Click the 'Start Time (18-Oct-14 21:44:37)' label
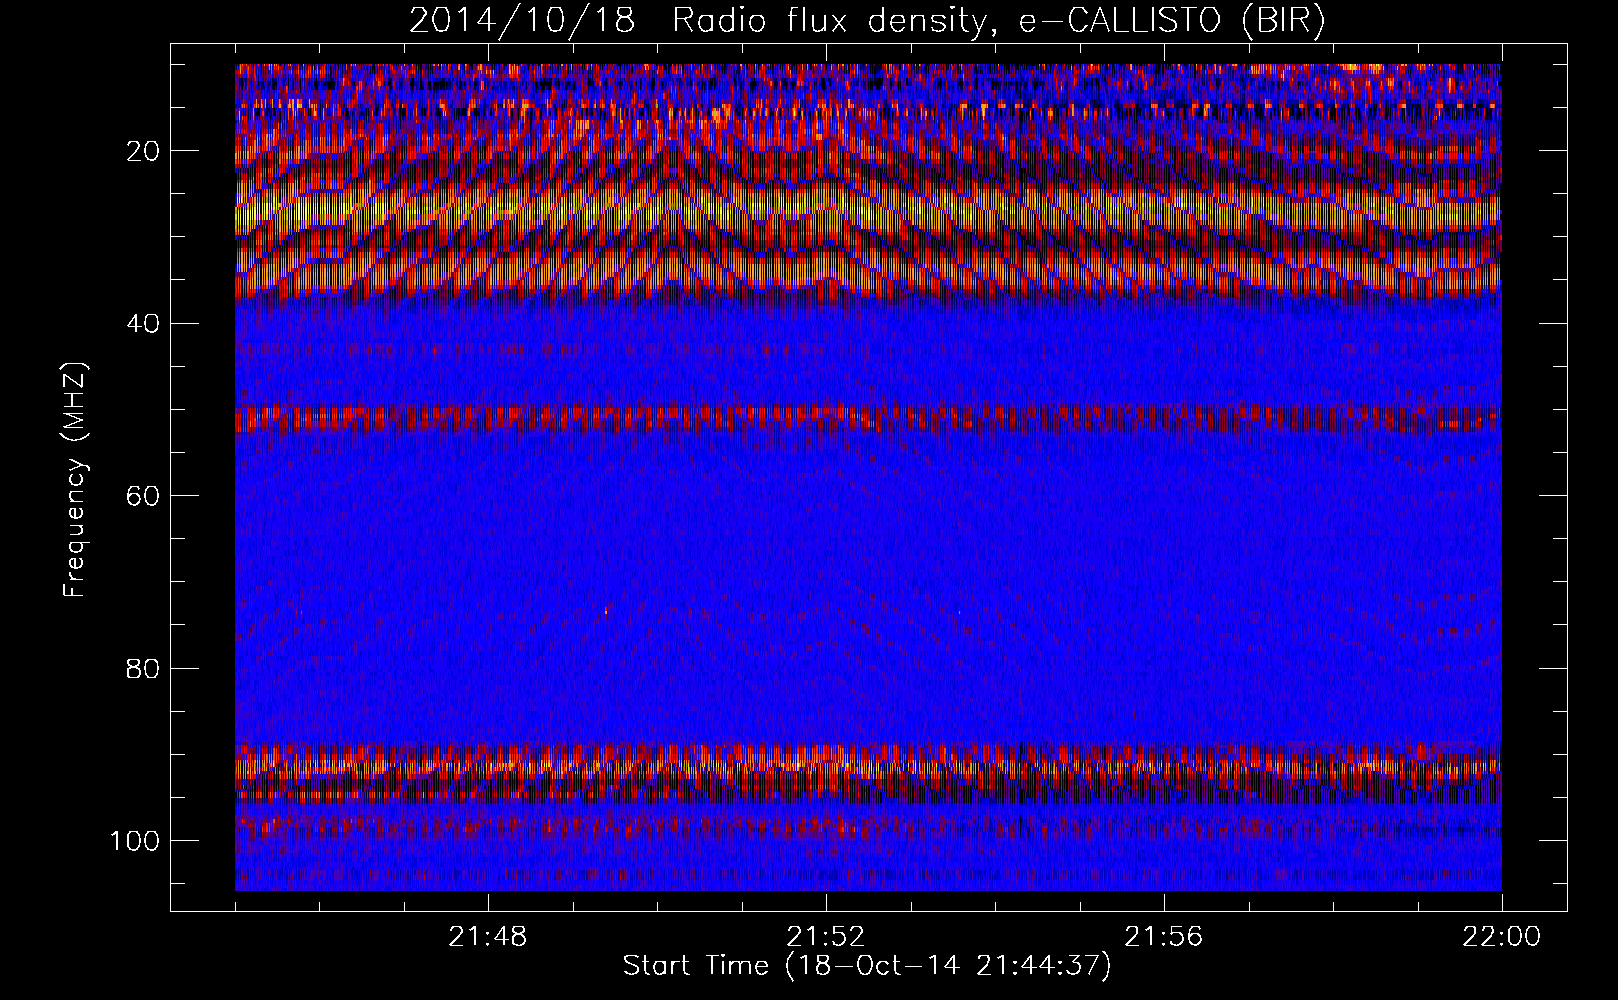Screen dimensions: 1618x1000 [867, 966]
